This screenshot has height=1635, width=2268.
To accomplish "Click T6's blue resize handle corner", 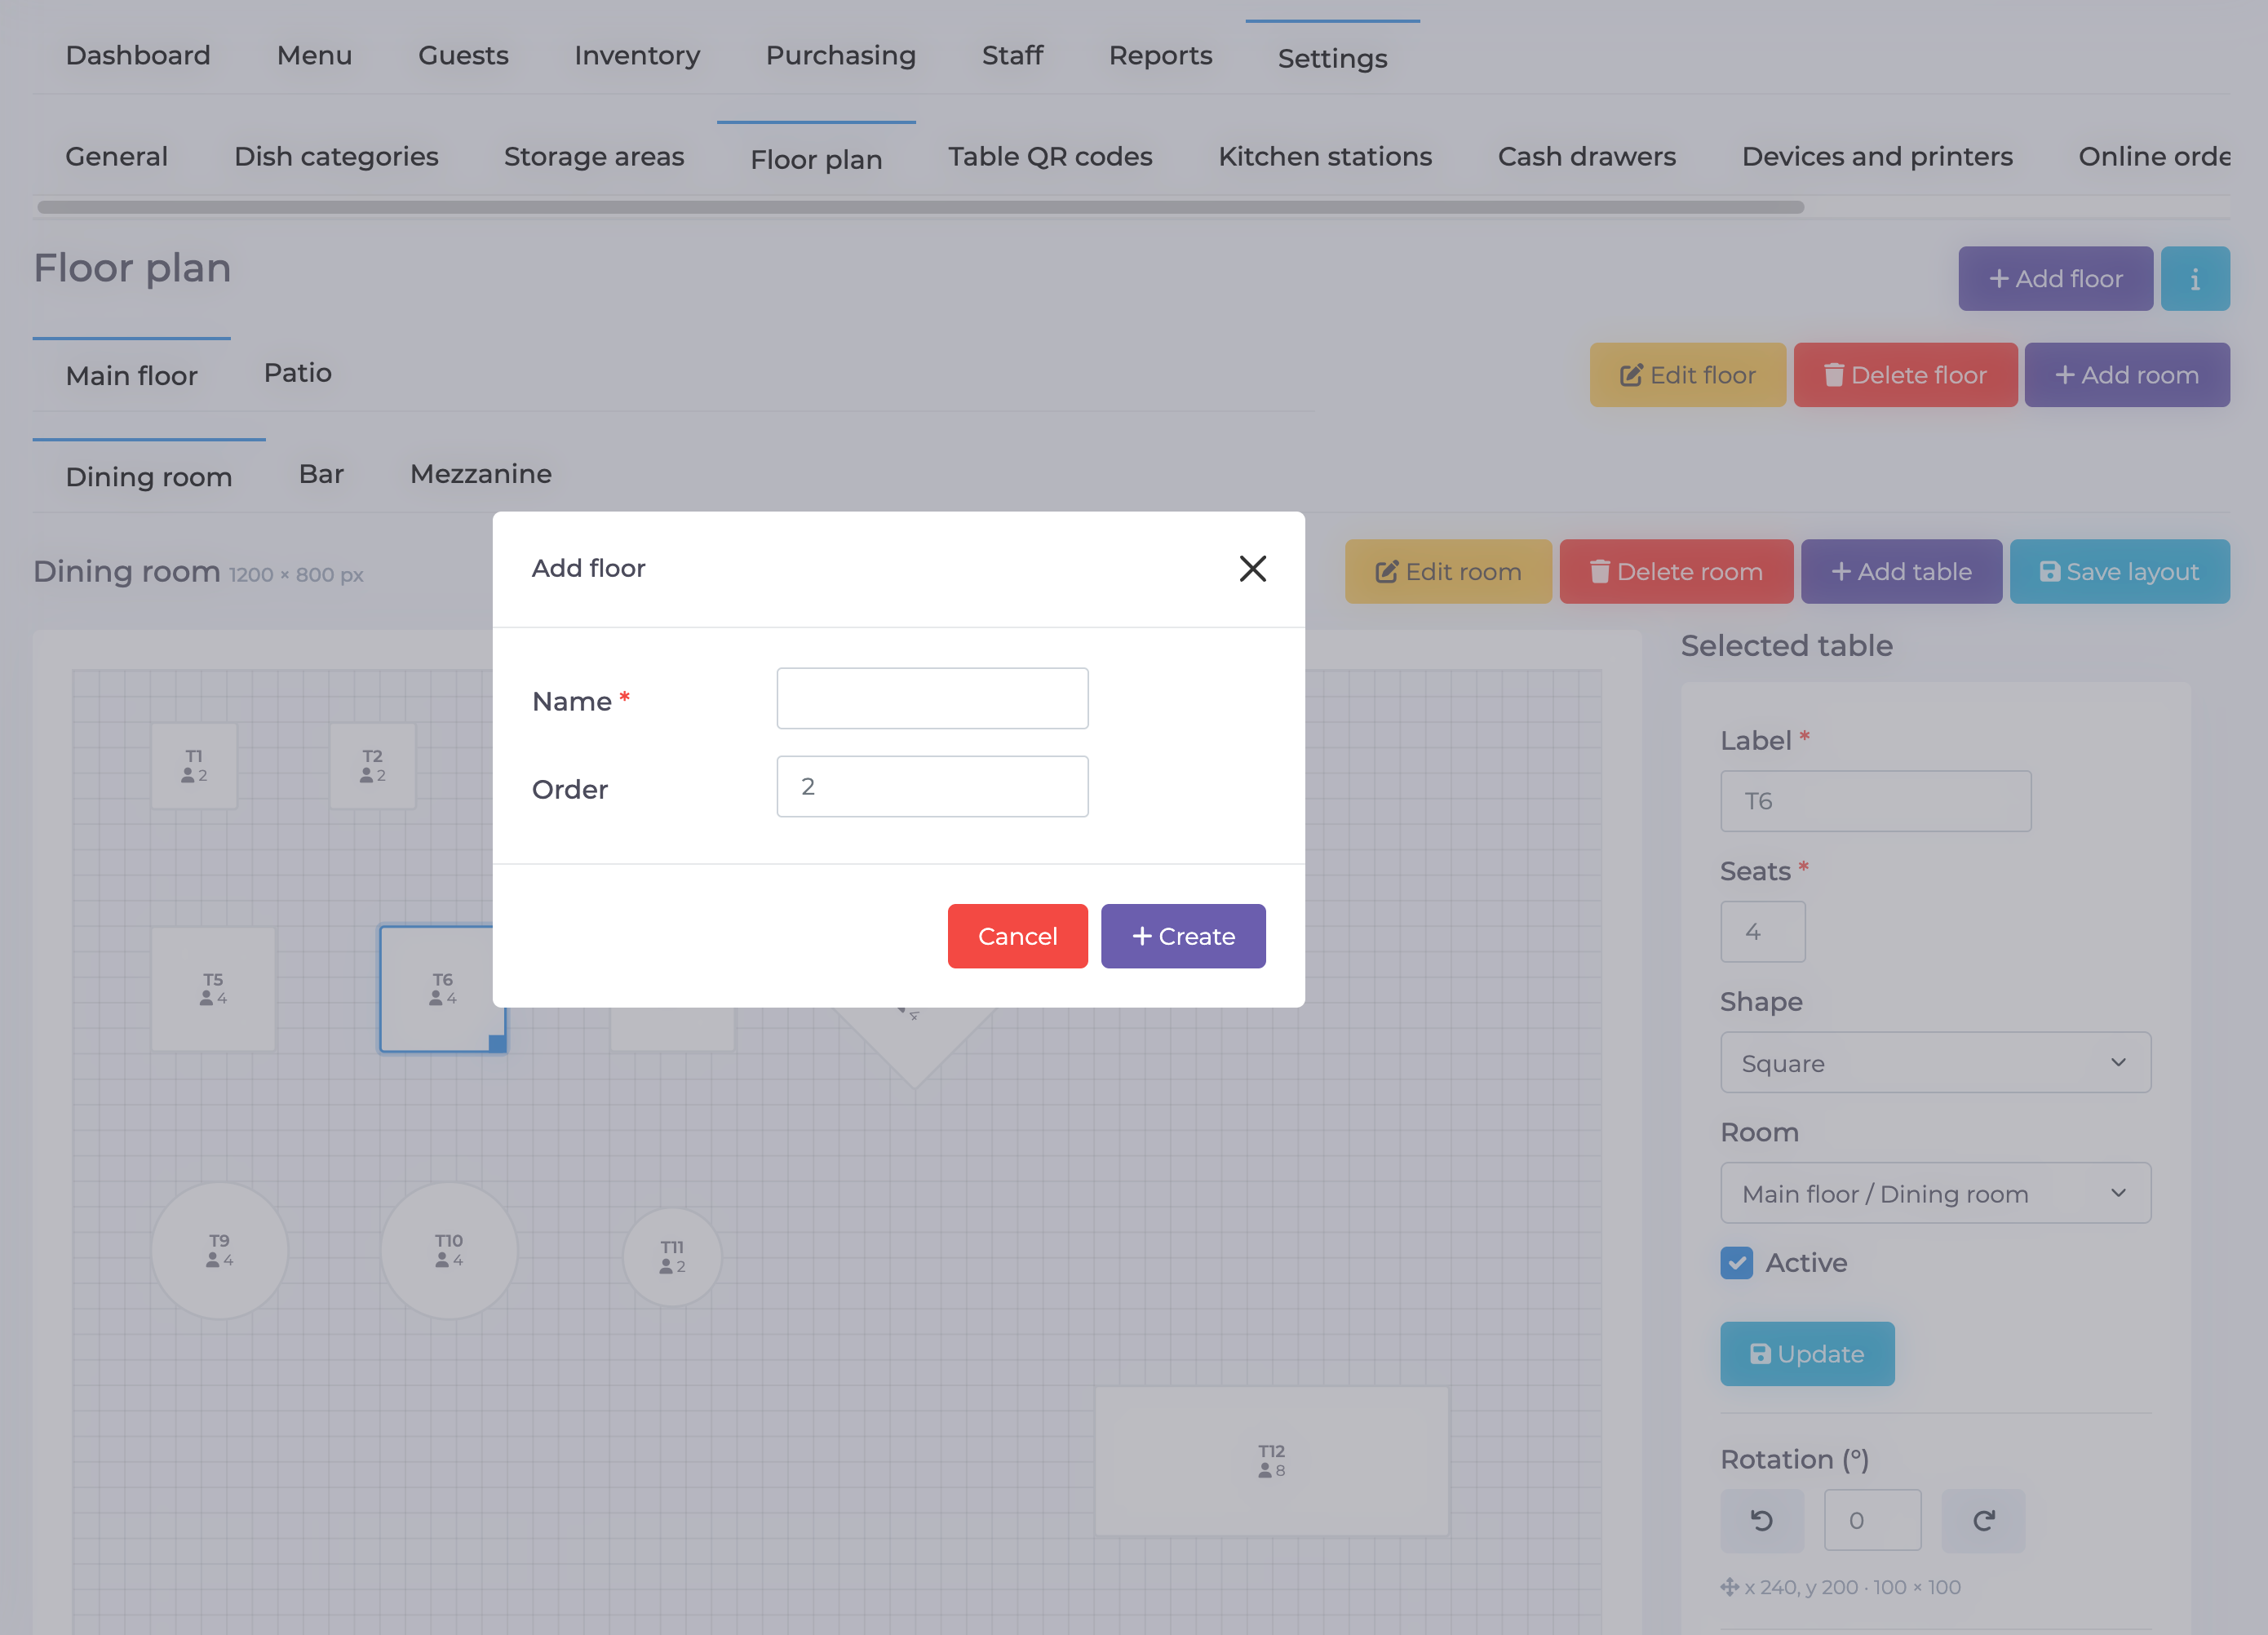I will (497, 1043).
